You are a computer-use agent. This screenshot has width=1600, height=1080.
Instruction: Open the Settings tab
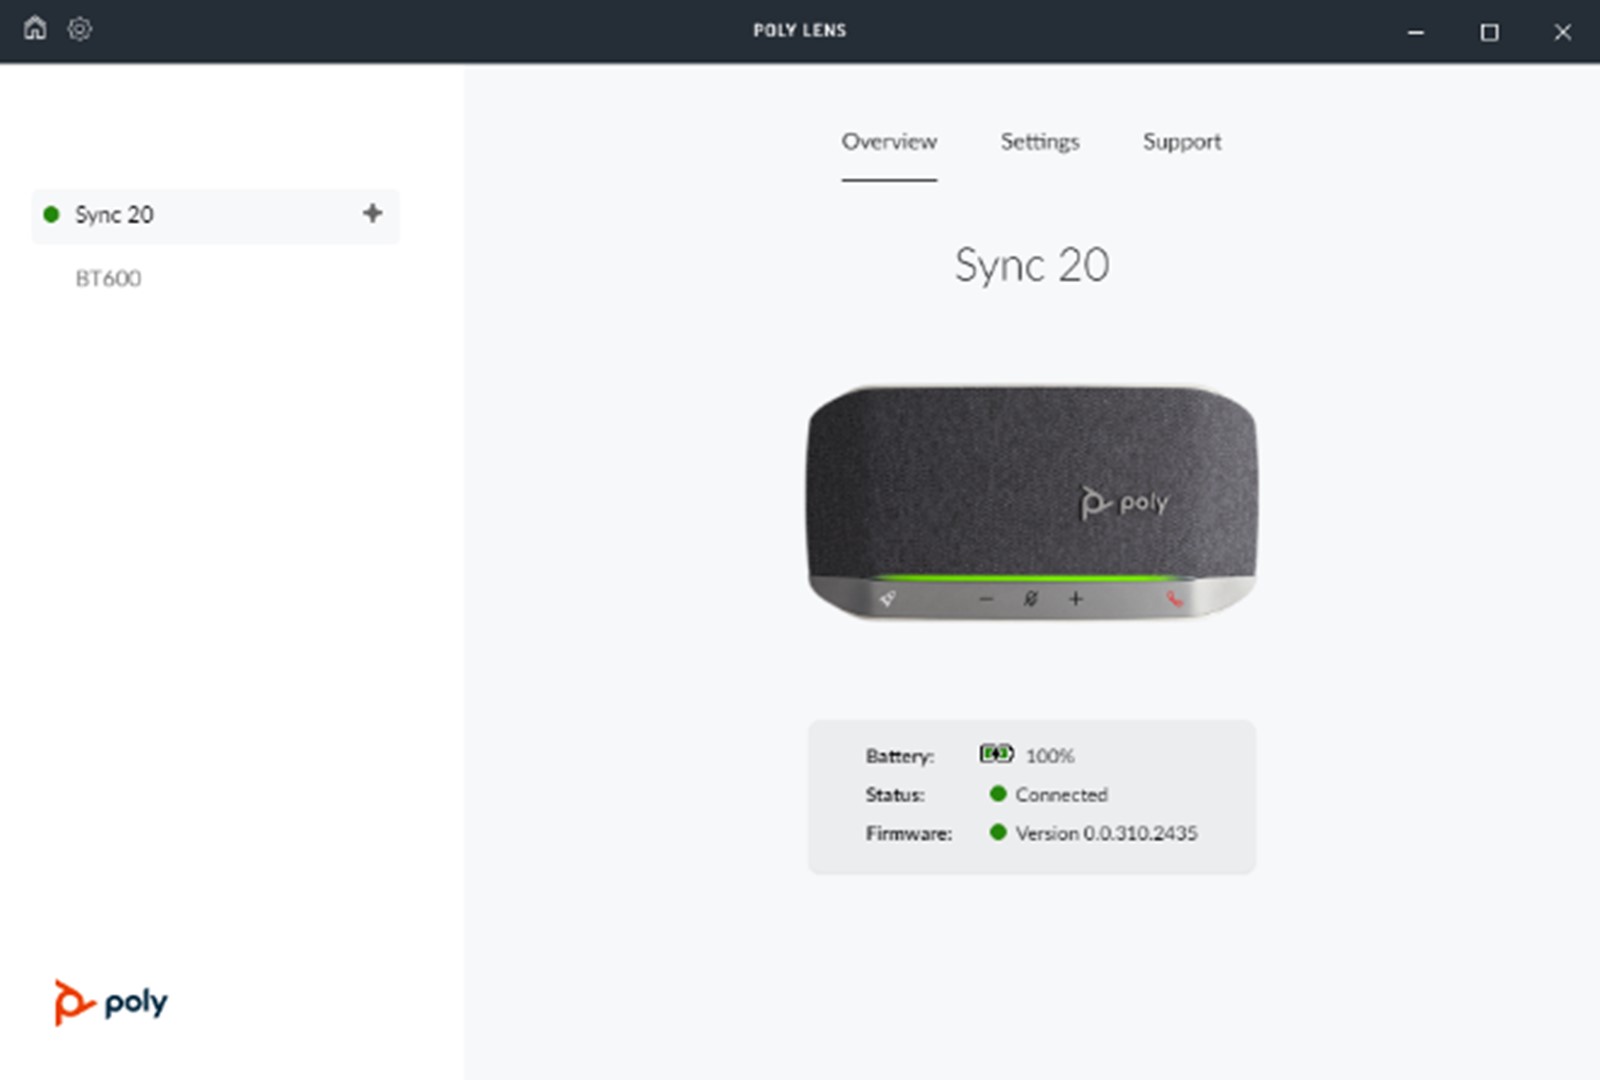point(1039,142)
